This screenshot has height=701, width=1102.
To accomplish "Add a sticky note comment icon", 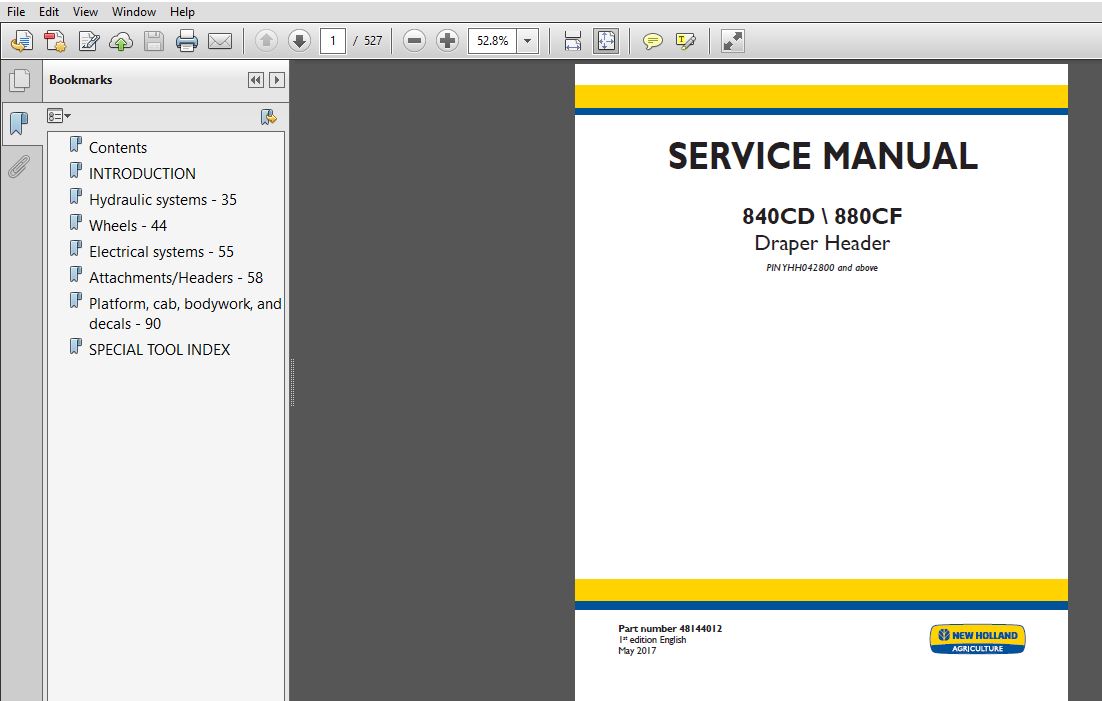I will pos(653,41).
